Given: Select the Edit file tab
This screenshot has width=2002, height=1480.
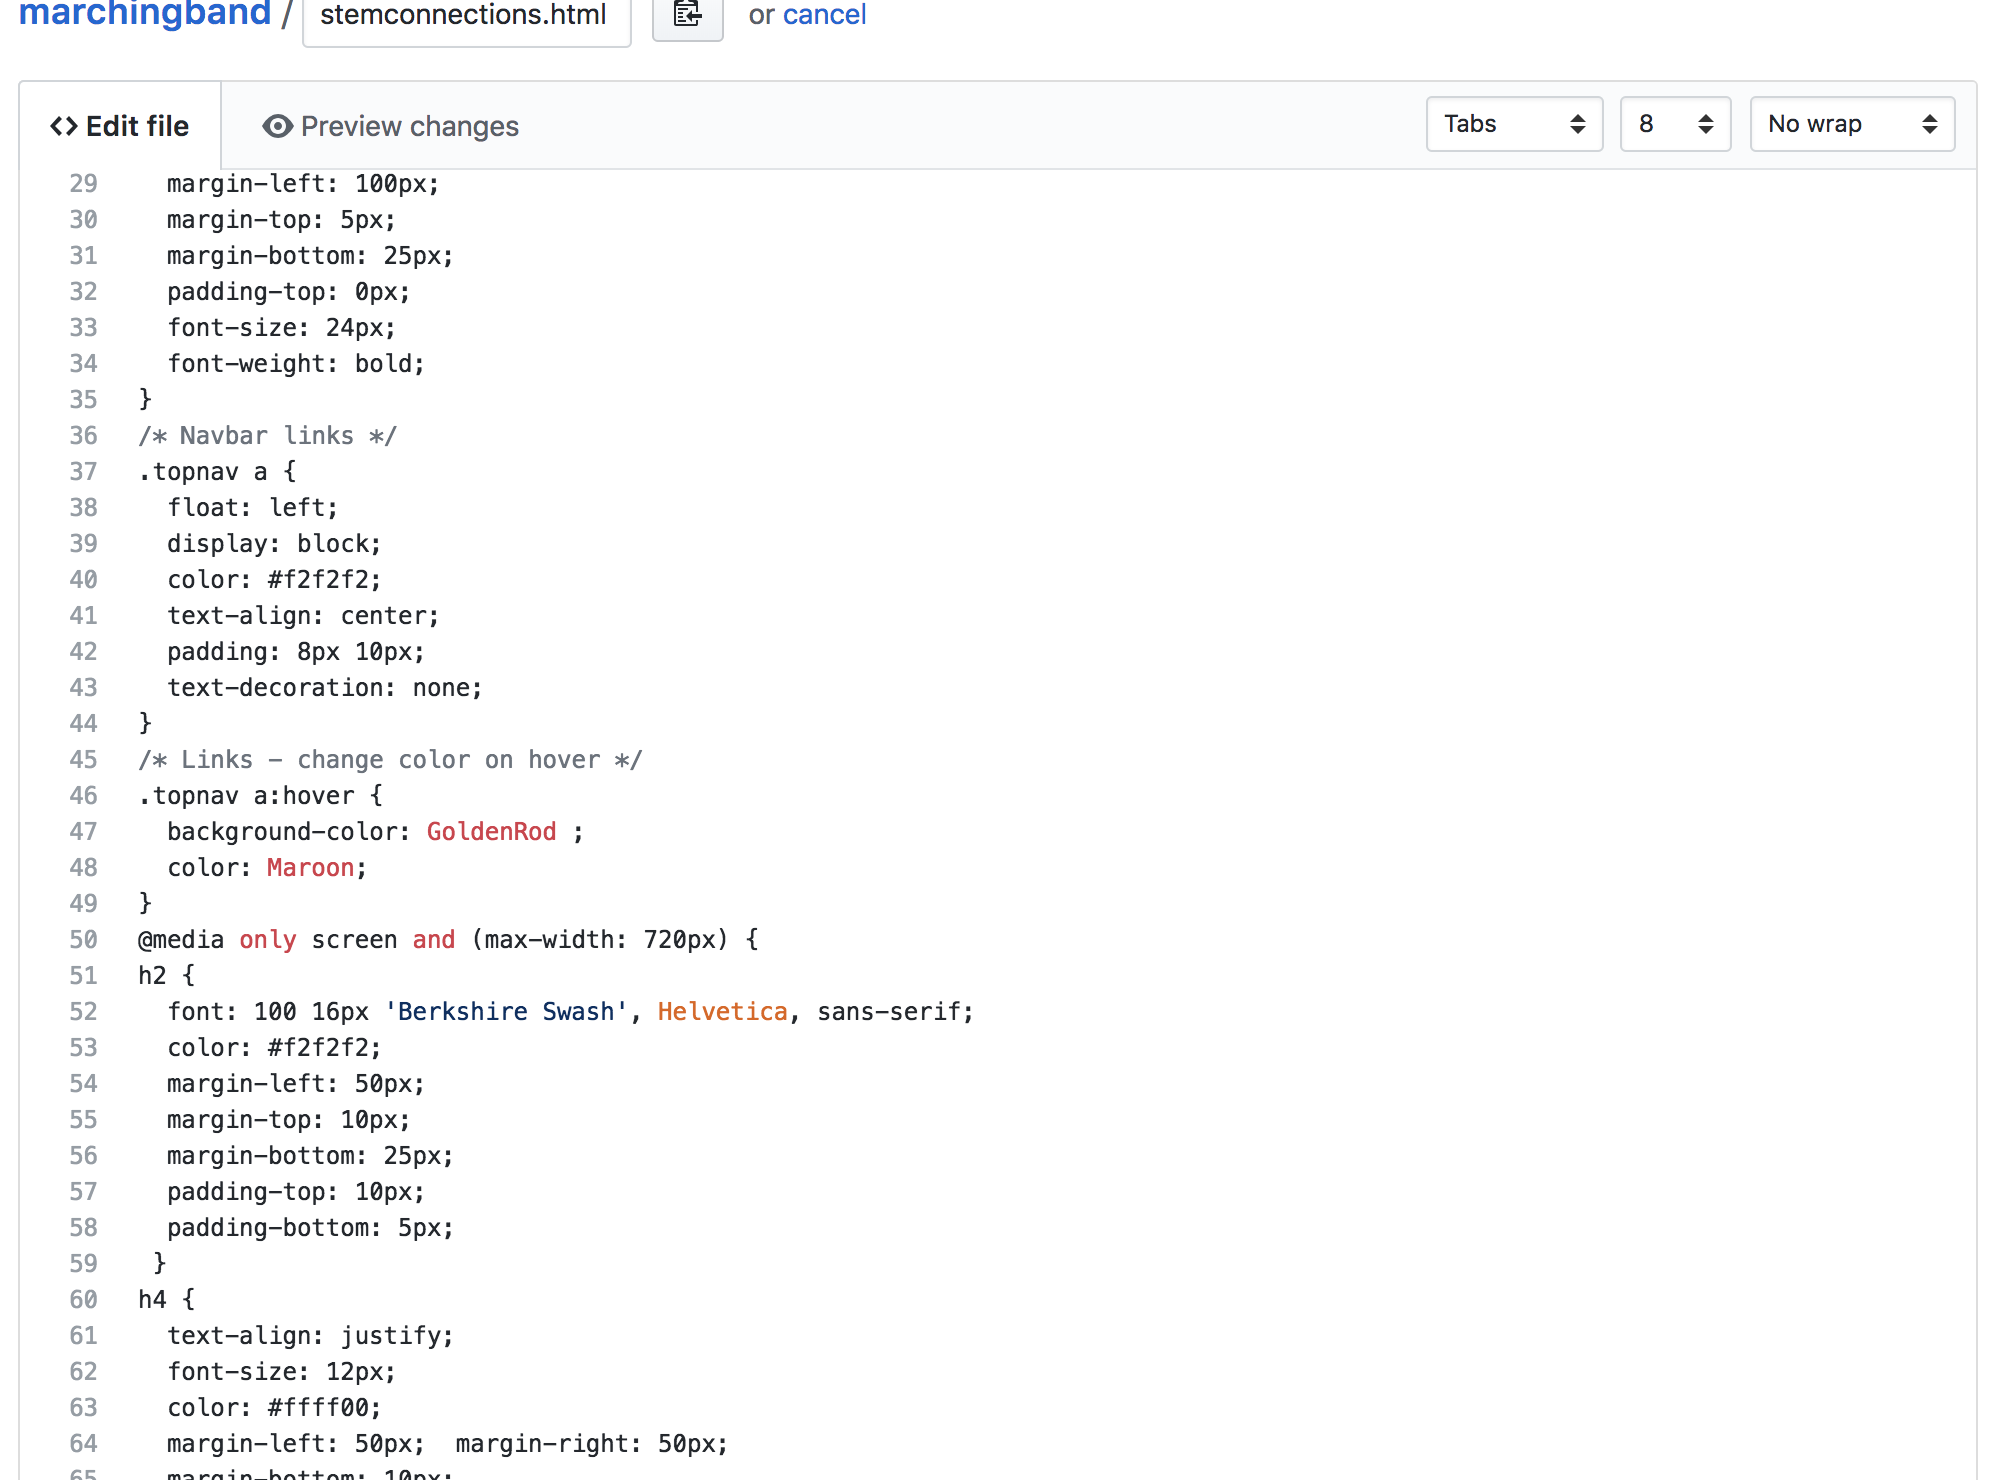Looking at the screenshot, I should 120,126.
